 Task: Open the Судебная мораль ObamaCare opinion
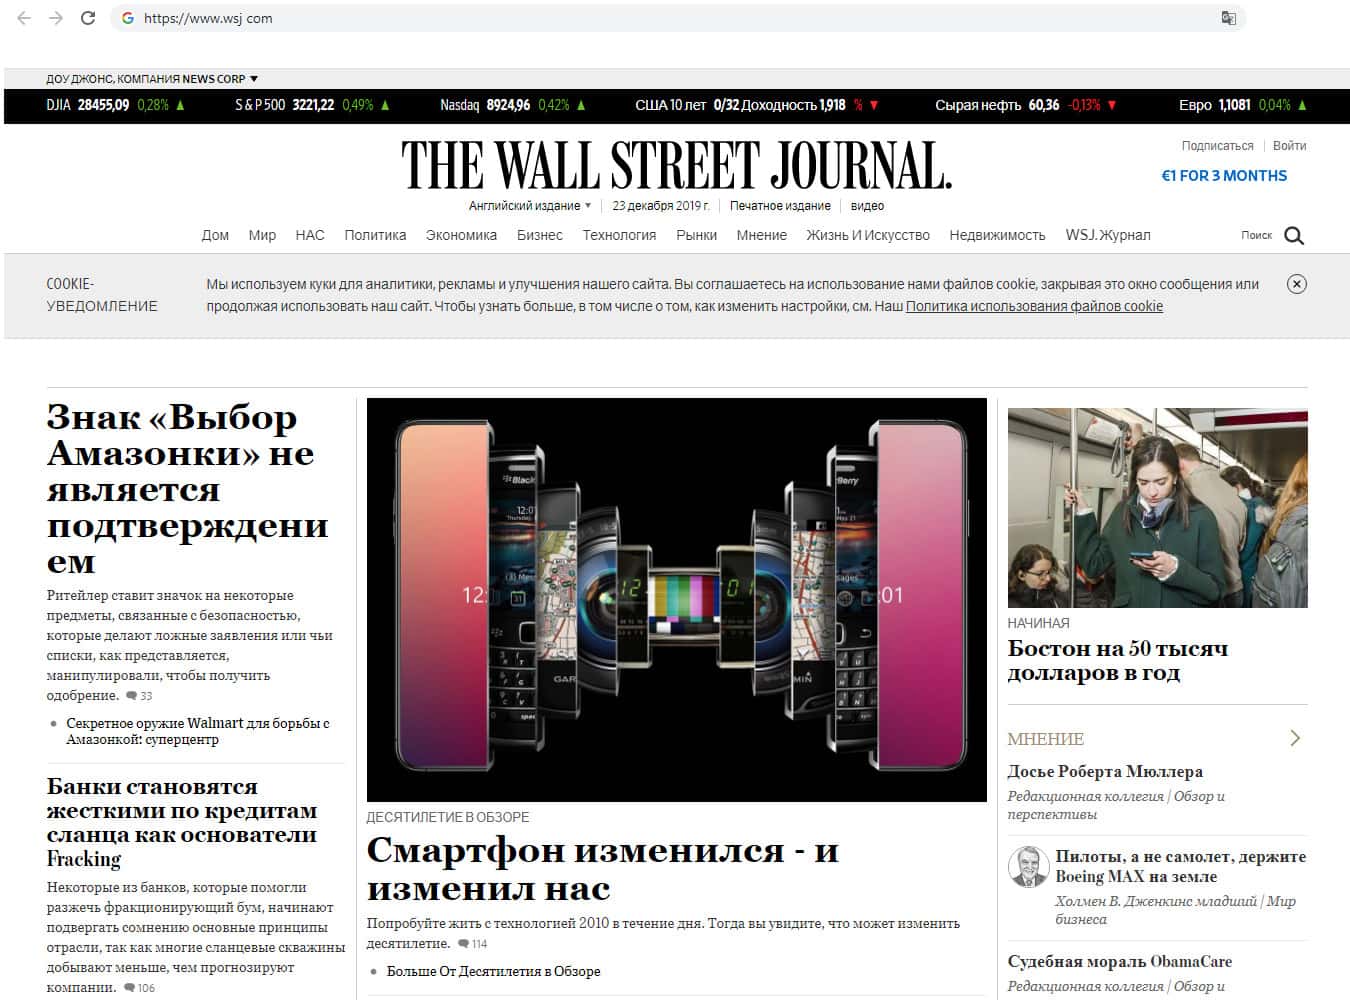(x=1120, y=961)
